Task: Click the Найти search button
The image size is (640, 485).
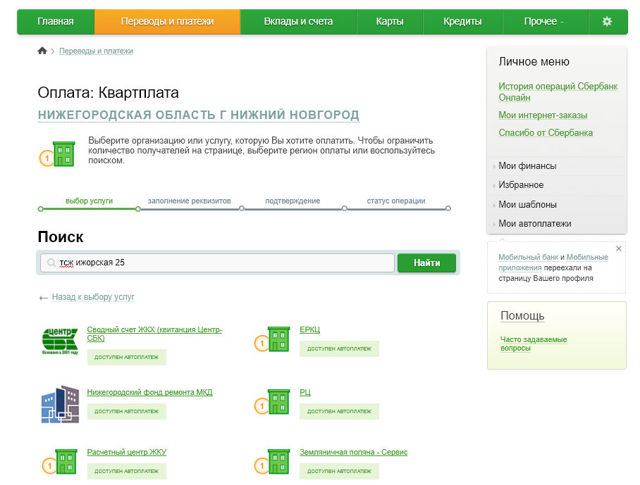Action: [x=427, y=263]
